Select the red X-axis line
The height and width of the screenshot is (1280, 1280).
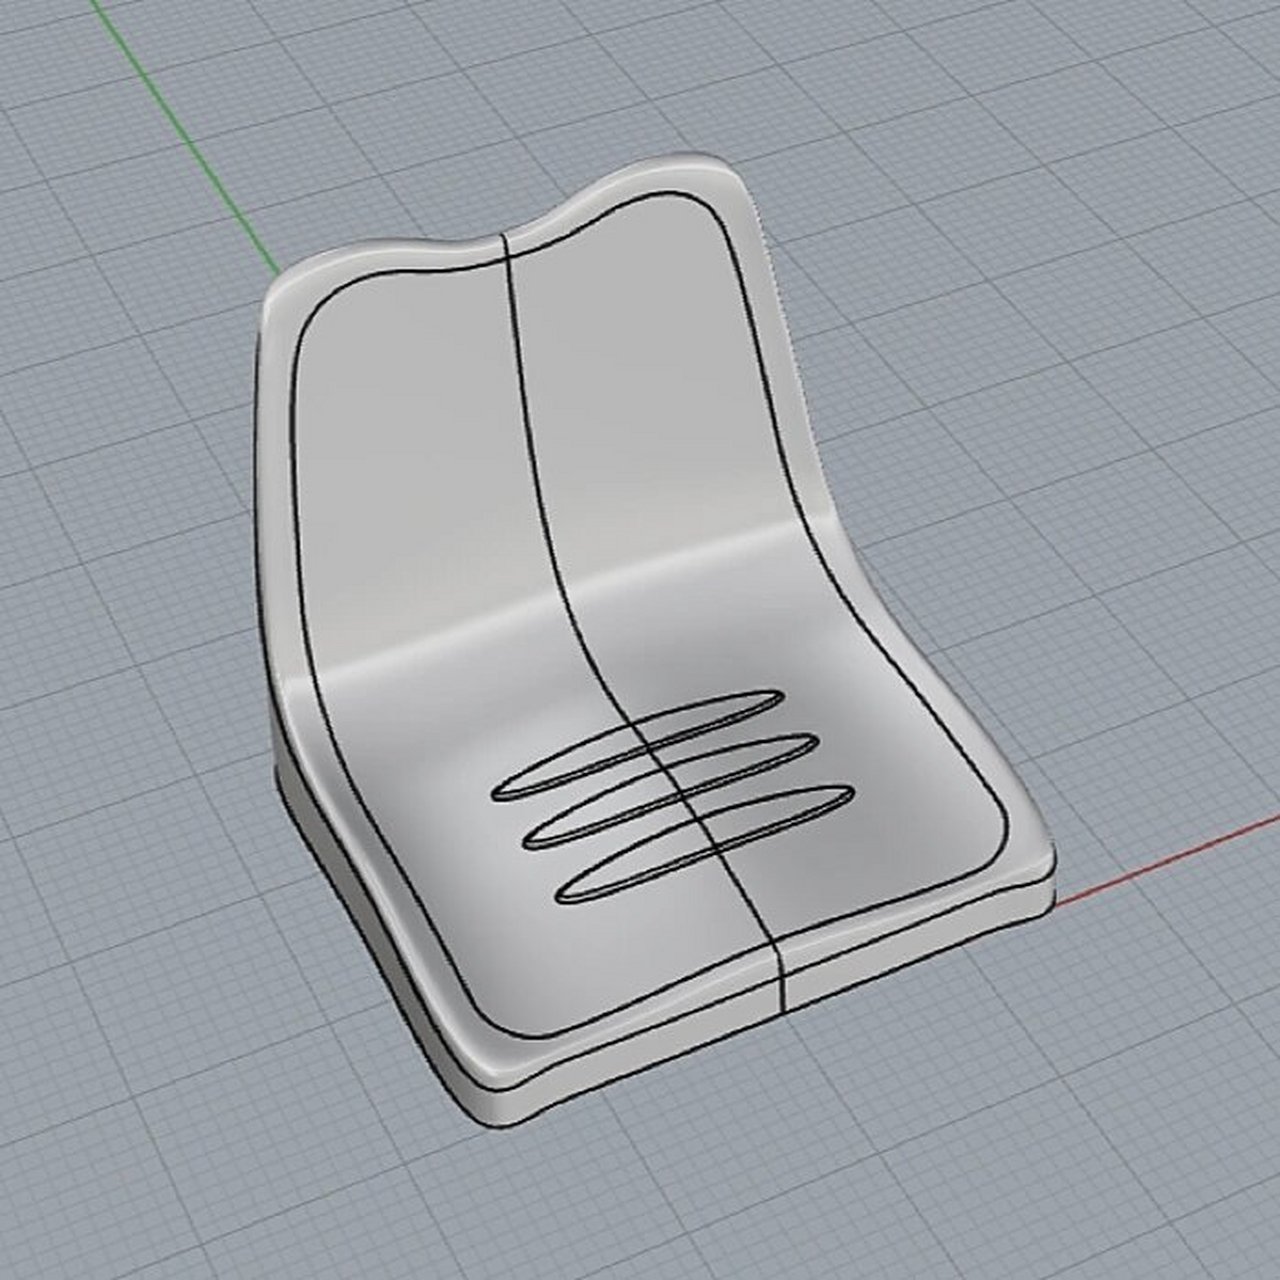coord(1166,861)
